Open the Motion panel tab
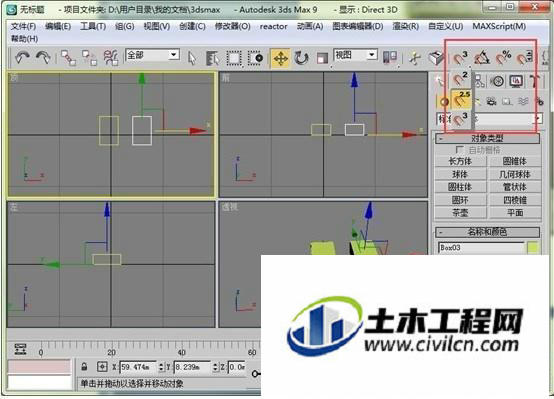The width and height of the screenshot is (554, 399). [x=498, y=82]
